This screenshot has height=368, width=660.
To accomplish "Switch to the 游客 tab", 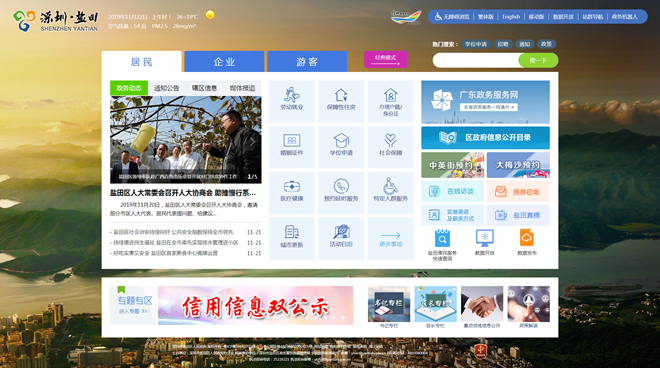I will coord(307,62).
